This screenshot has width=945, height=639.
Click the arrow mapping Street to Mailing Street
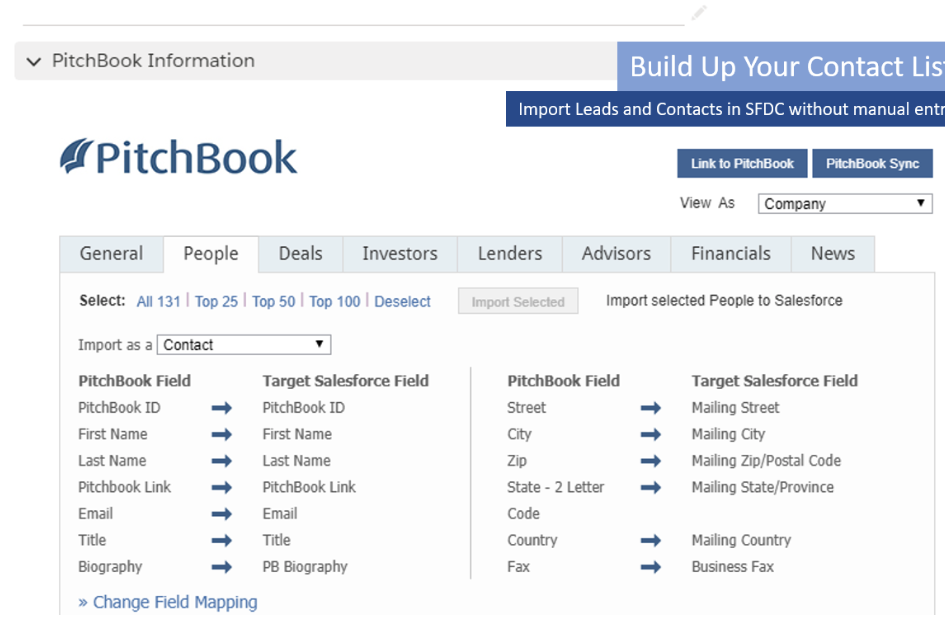click(x=650, y=407)
